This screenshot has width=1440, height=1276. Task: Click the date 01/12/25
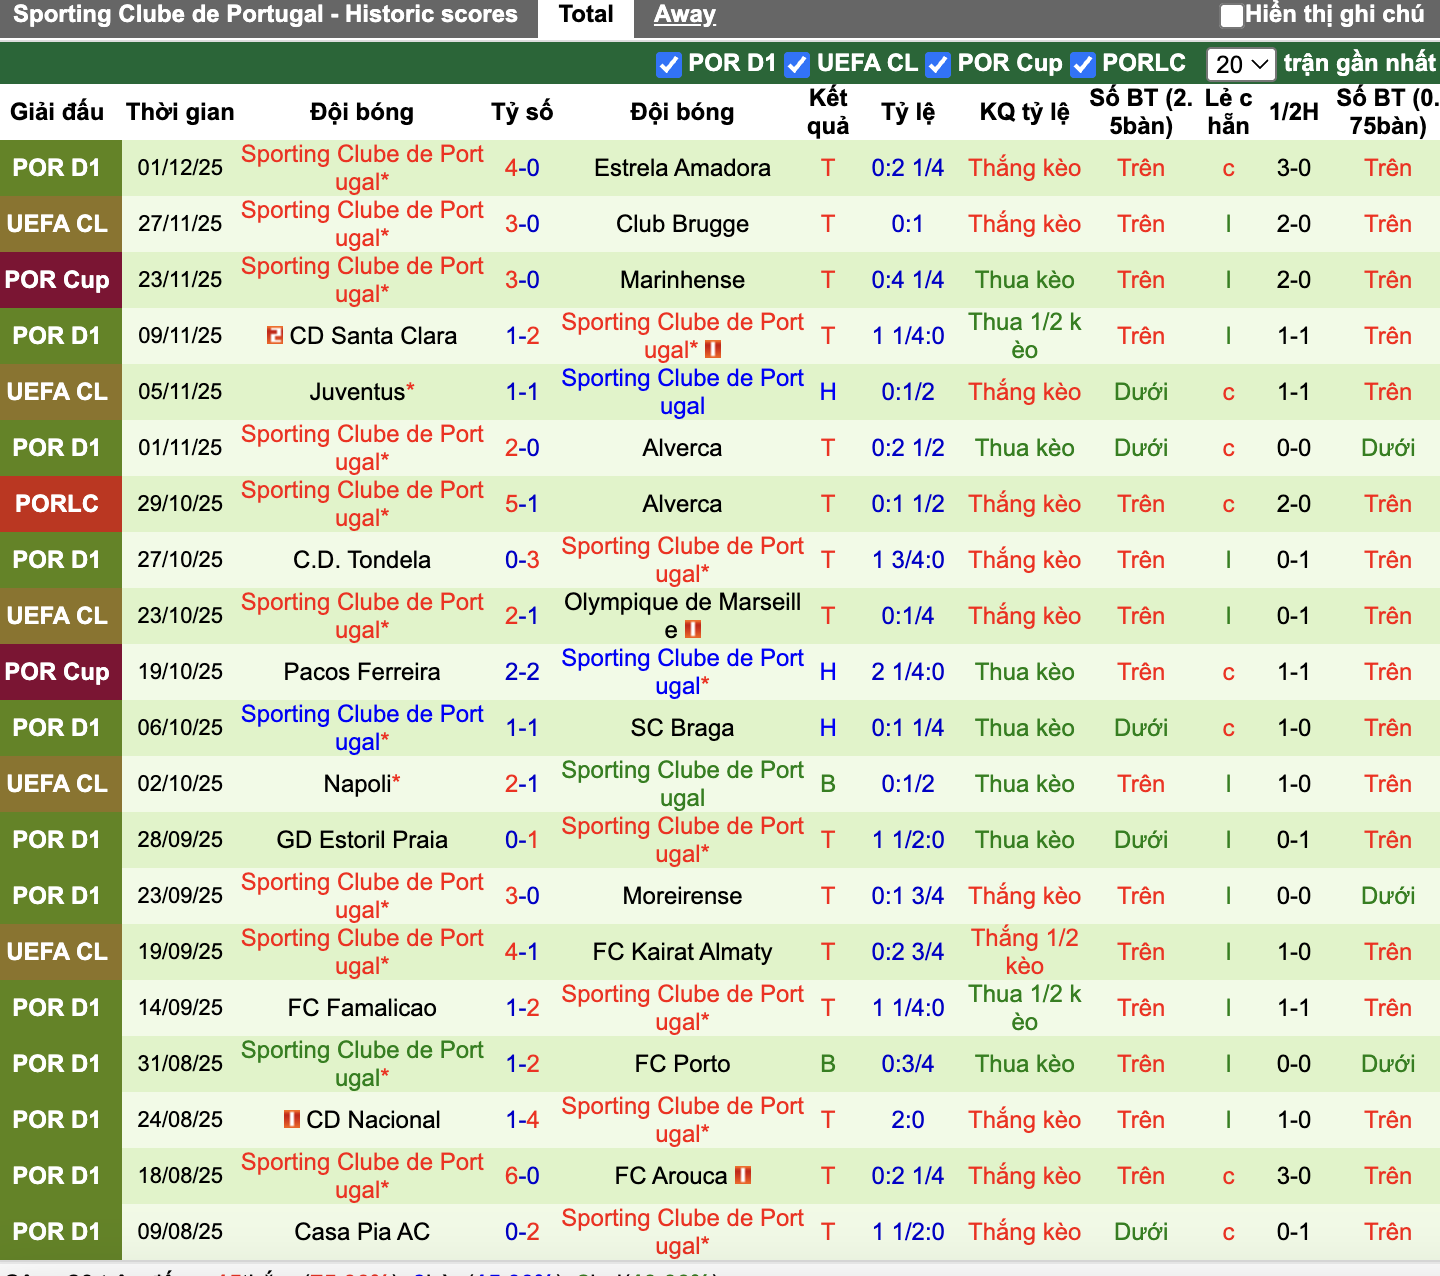180,168
